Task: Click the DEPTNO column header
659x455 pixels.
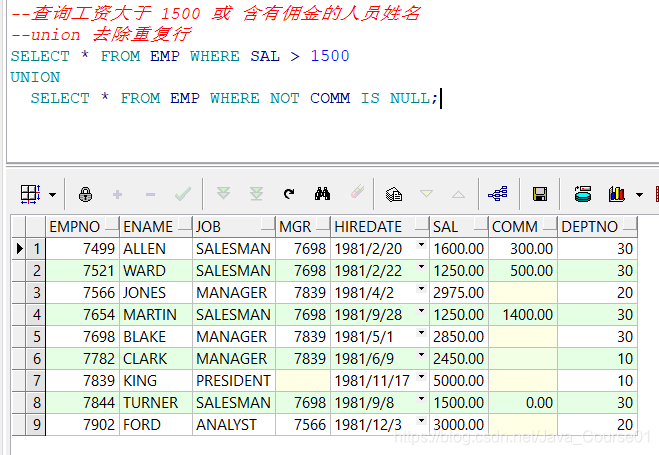Action: click(597, 227)
